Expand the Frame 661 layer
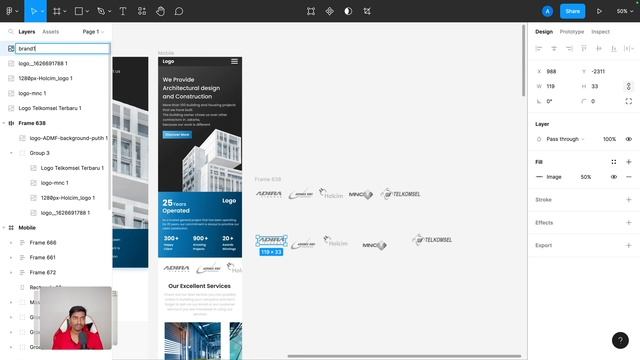The width and height of the screenshot is (640, 360). click(x=11, y=258)
